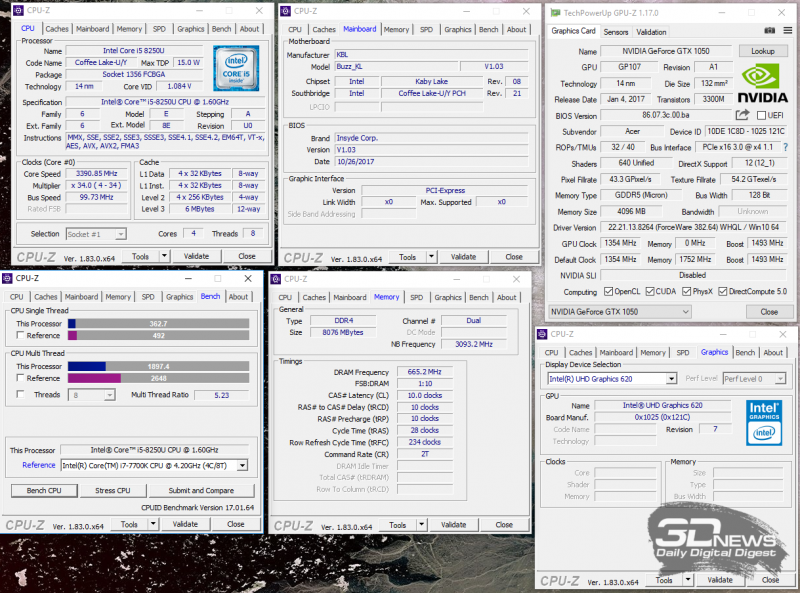Viewport: 800px width, 593px height.
Task: Click the GPU-Z screenshot camera icon
Action: point(769,31)
